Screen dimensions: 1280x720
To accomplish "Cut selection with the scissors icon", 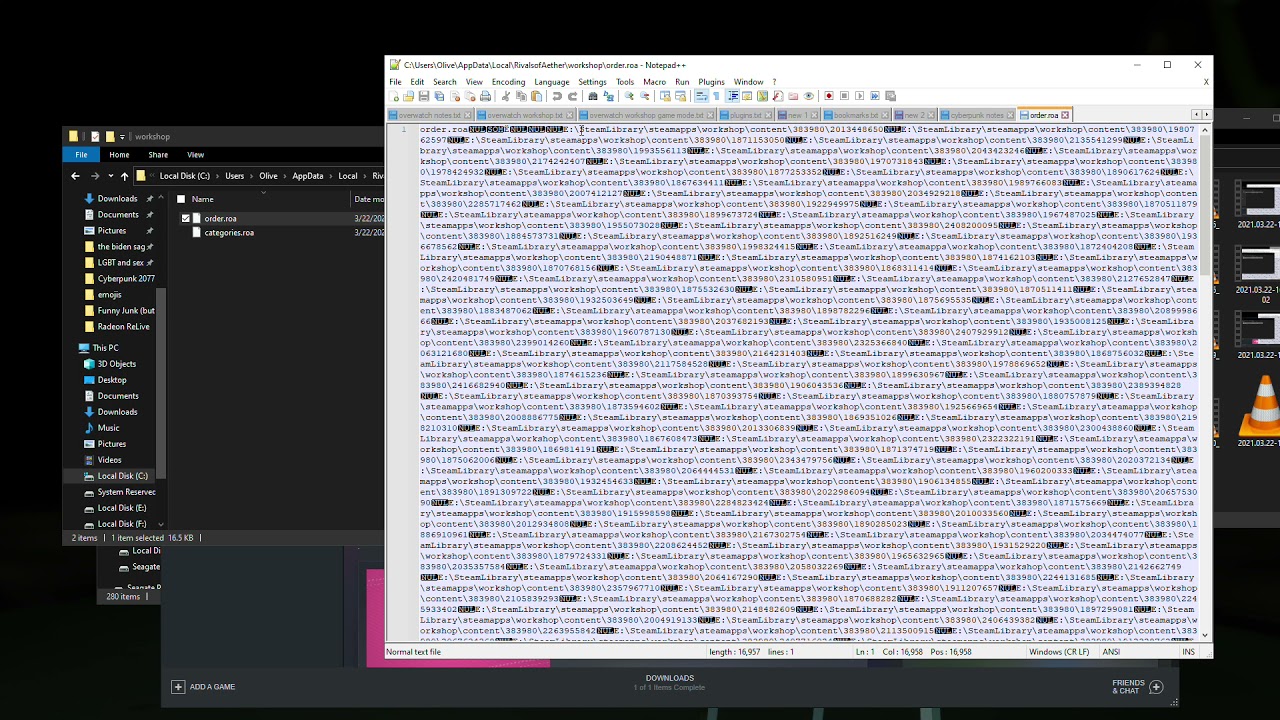I will pyautogui.click(x=506, y=96).
